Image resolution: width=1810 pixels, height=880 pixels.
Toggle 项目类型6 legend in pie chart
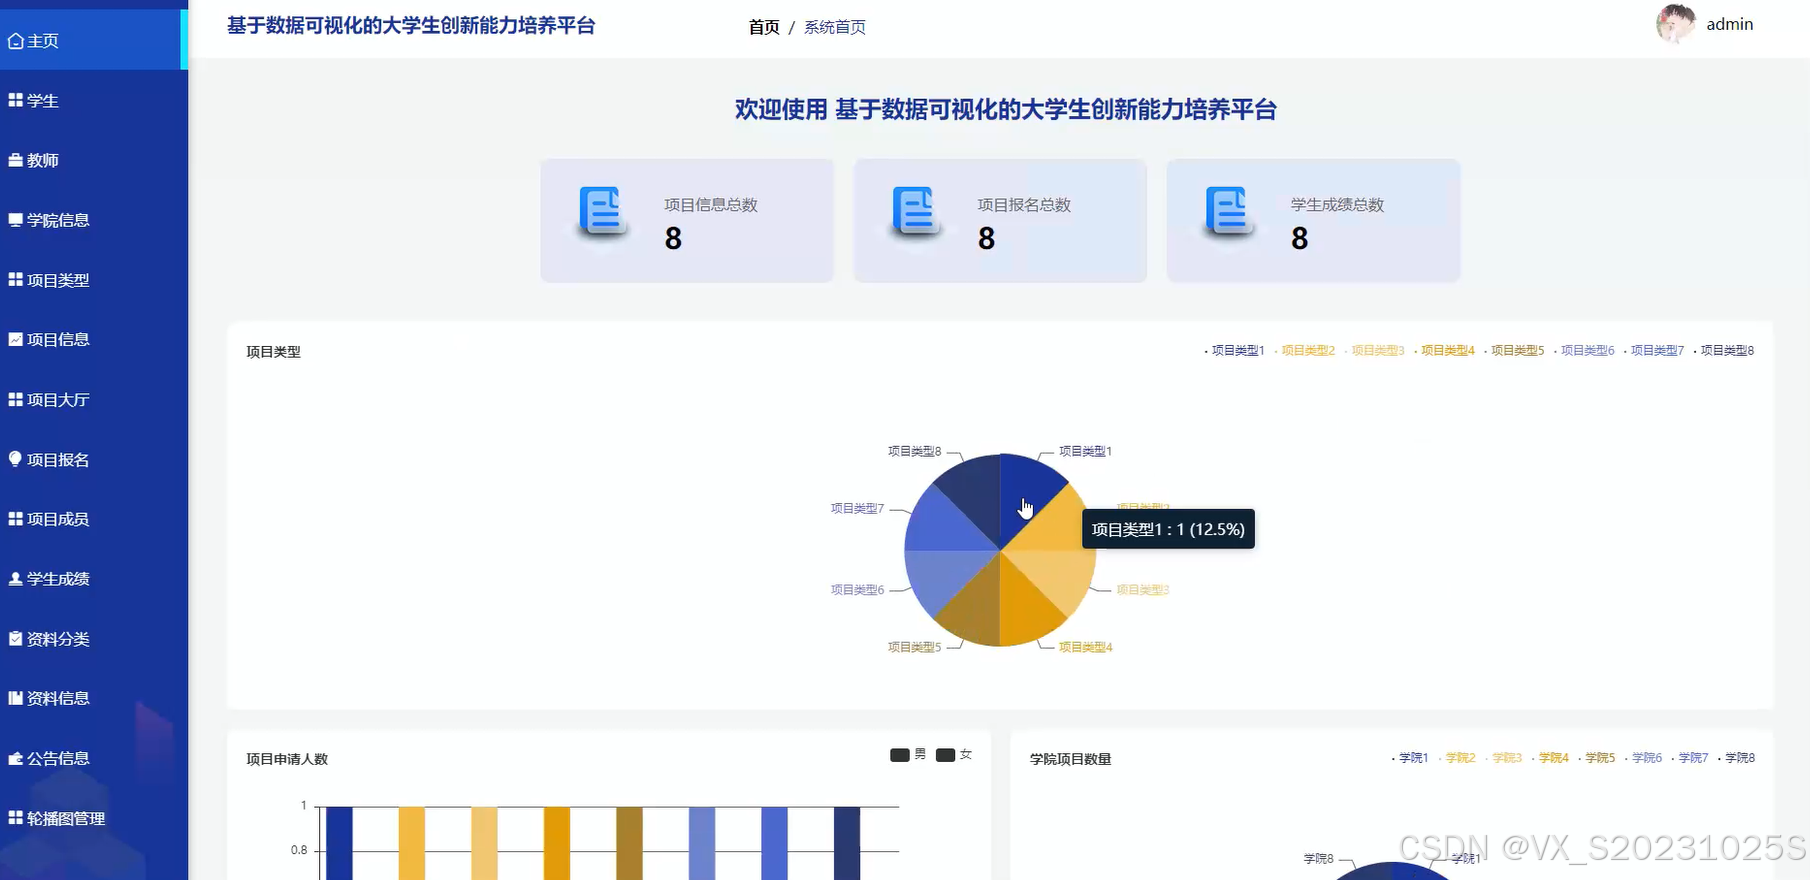1585,351
